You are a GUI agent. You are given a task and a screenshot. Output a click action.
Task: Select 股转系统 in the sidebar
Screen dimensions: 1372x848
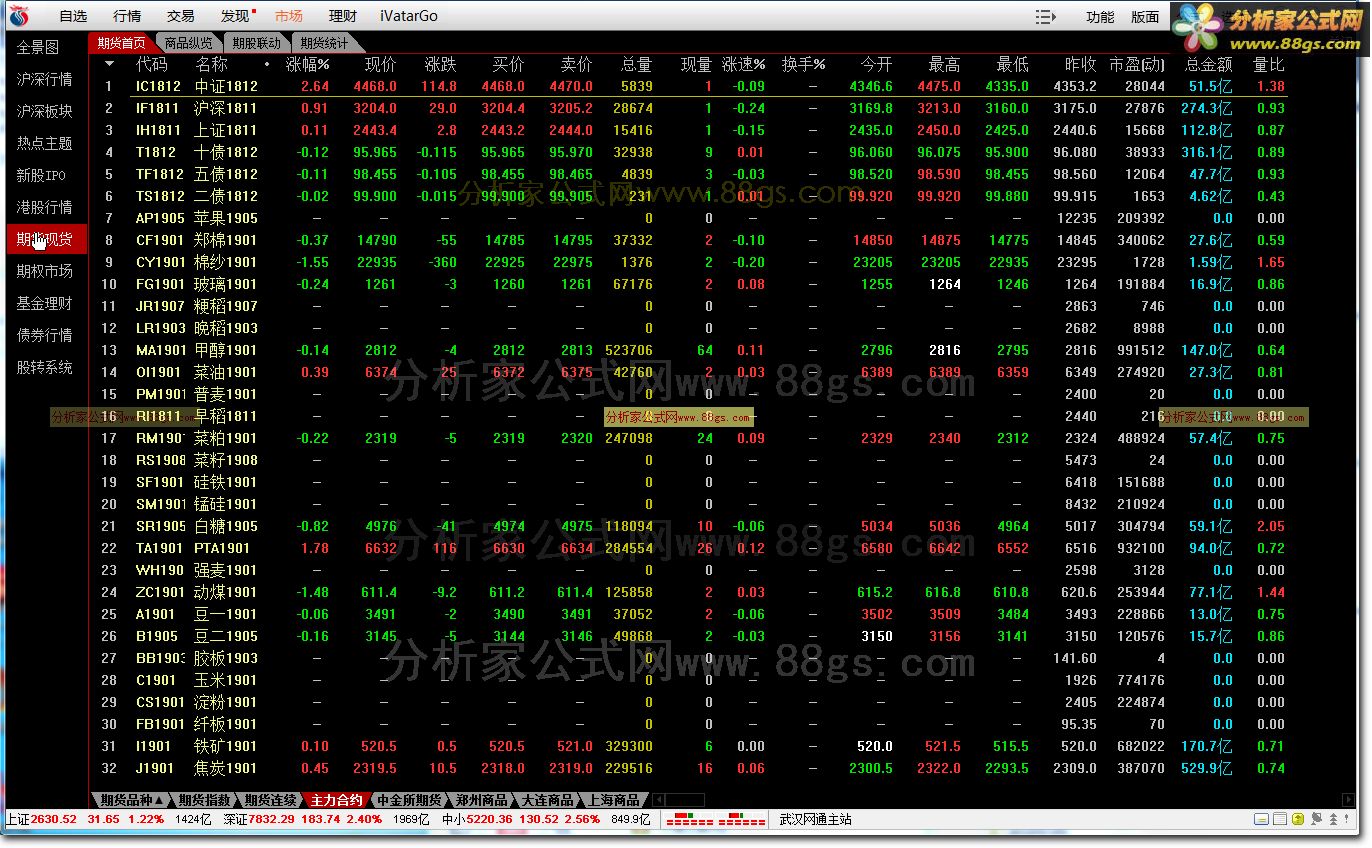pyautogui.click(x=45, y=367)
